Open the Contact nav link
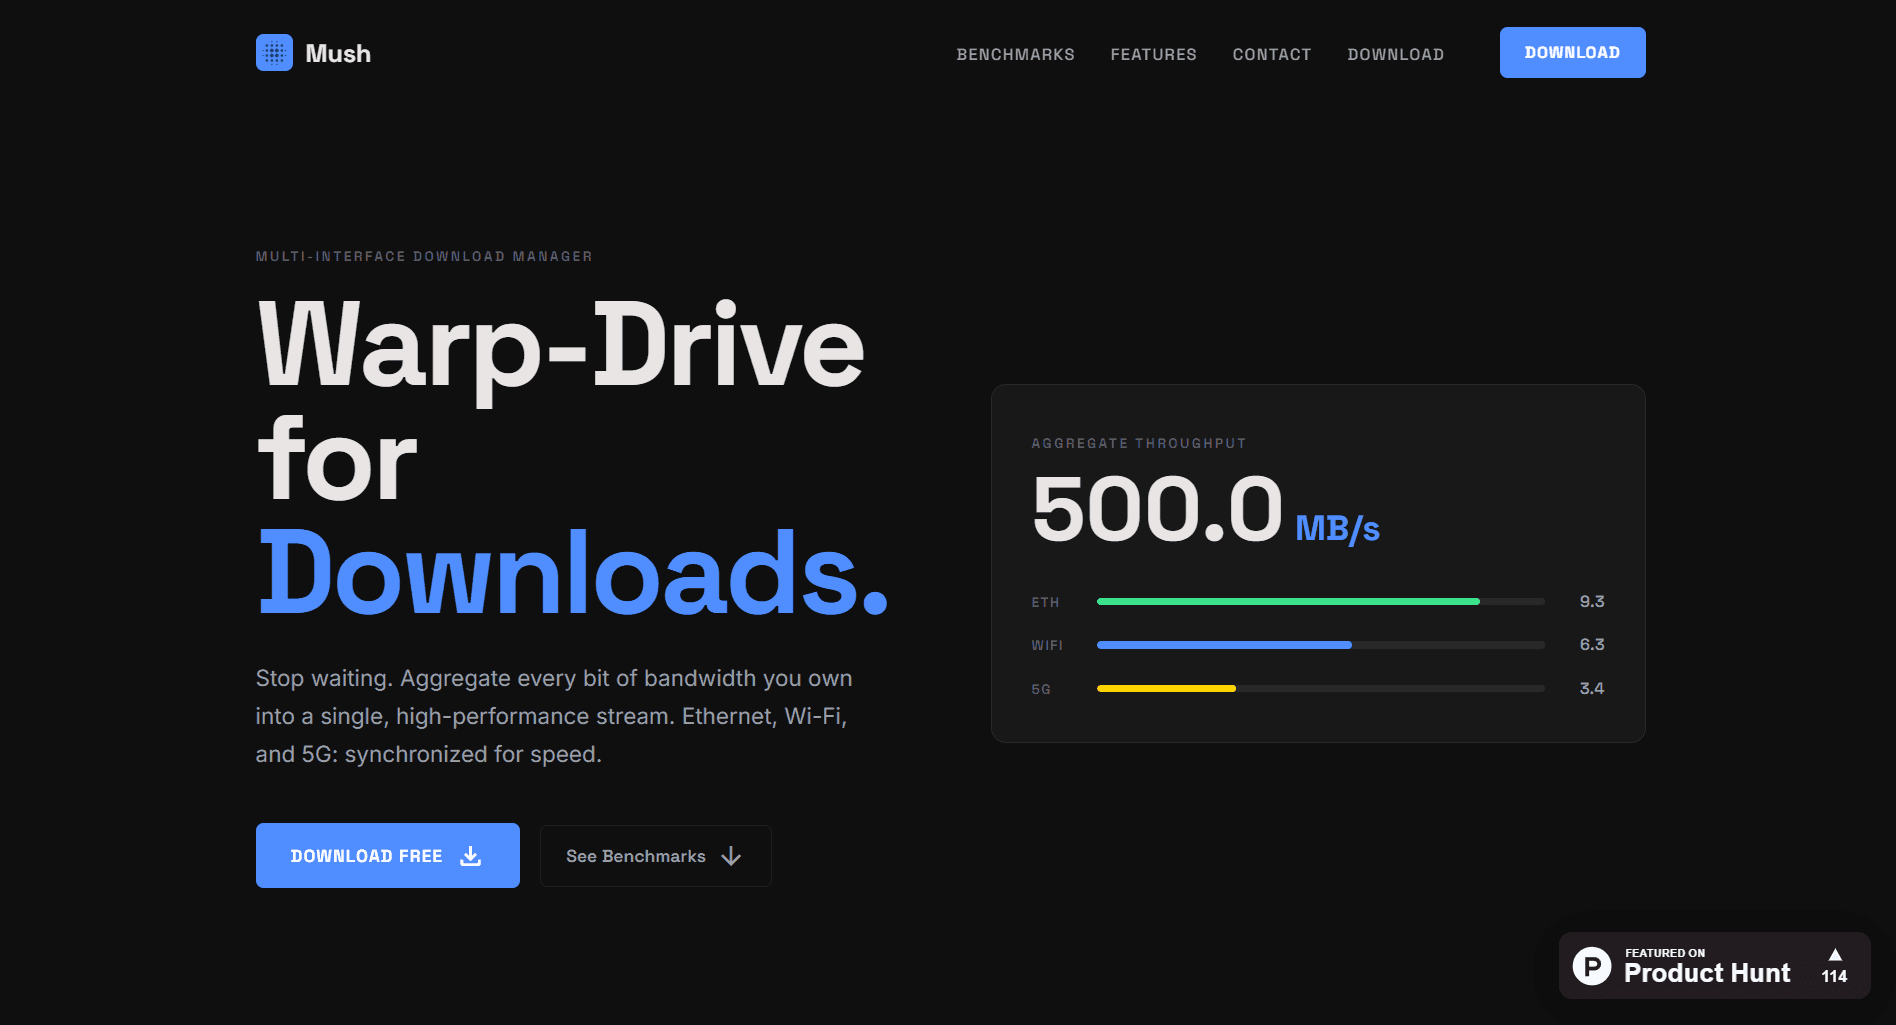1896x1025 pixels. coord(1271,54)
